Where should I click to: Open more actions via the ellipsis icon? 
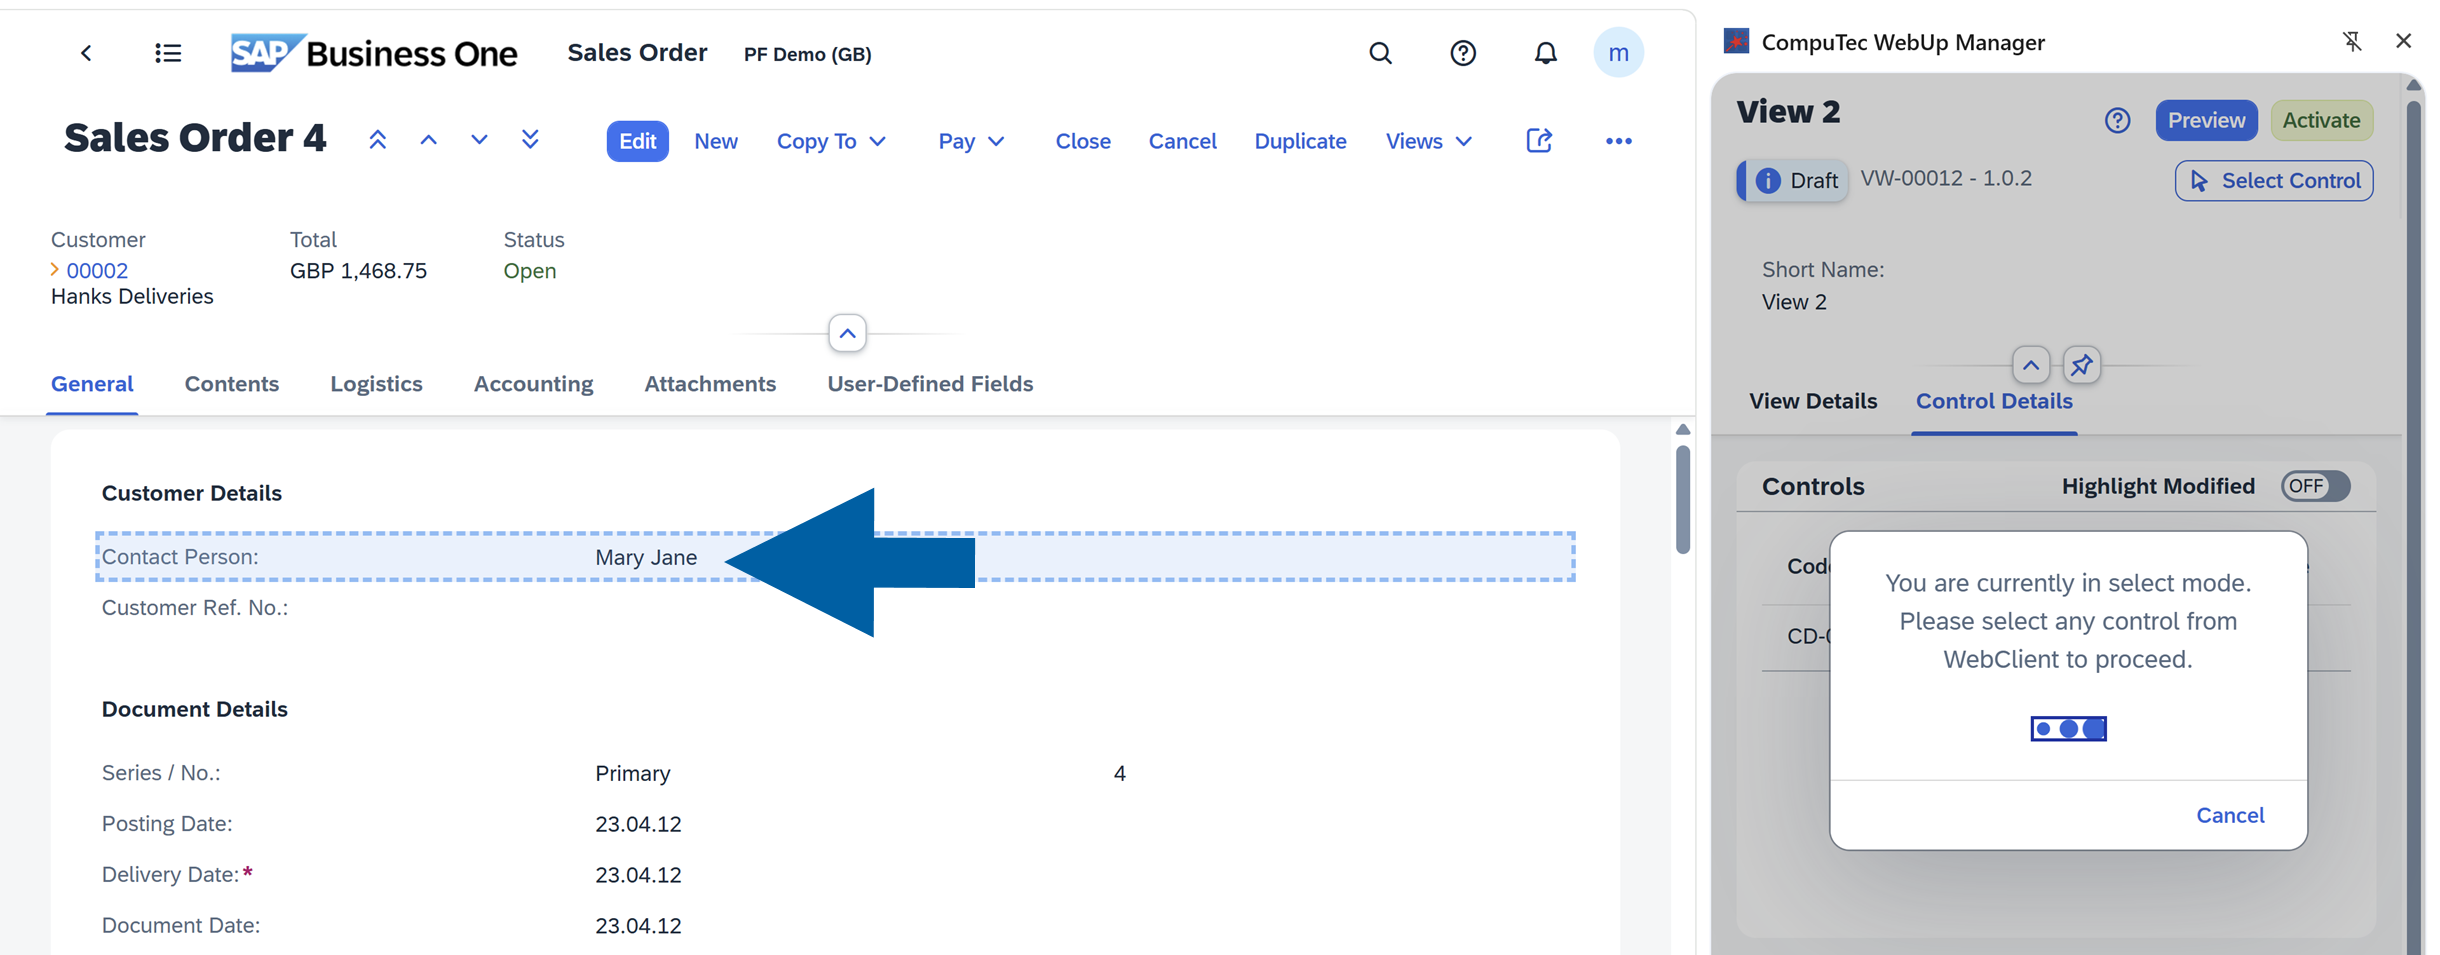(1619, 141)
